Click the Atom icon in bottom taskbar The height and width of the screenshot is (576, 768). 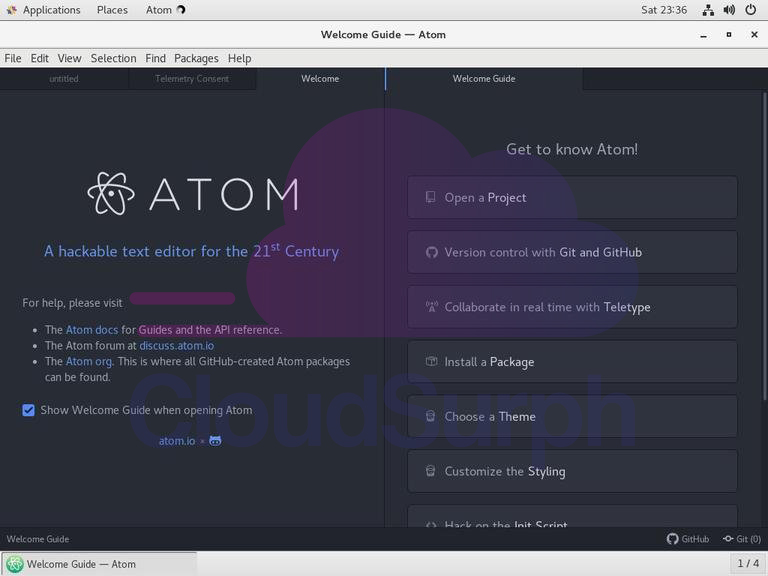(14, 564)
